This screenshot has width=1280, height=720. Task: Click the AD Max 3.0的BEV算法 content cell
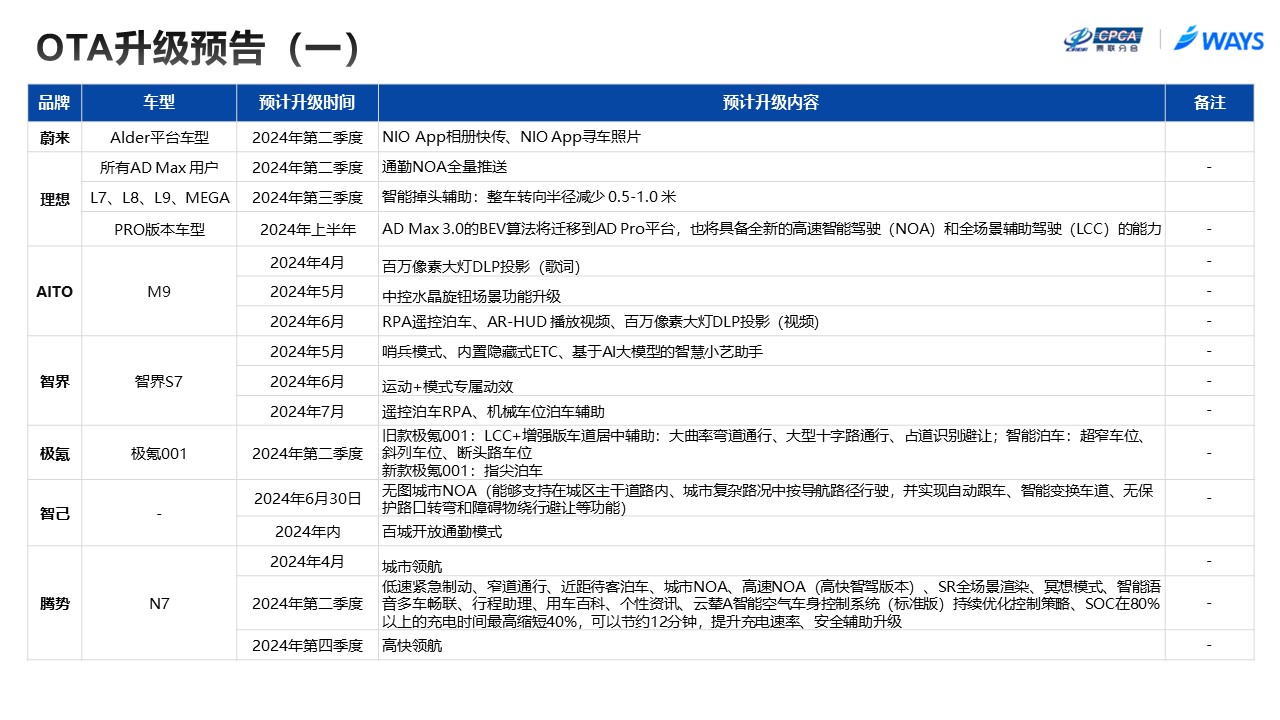pyautogui.click(x=771, y=229)
